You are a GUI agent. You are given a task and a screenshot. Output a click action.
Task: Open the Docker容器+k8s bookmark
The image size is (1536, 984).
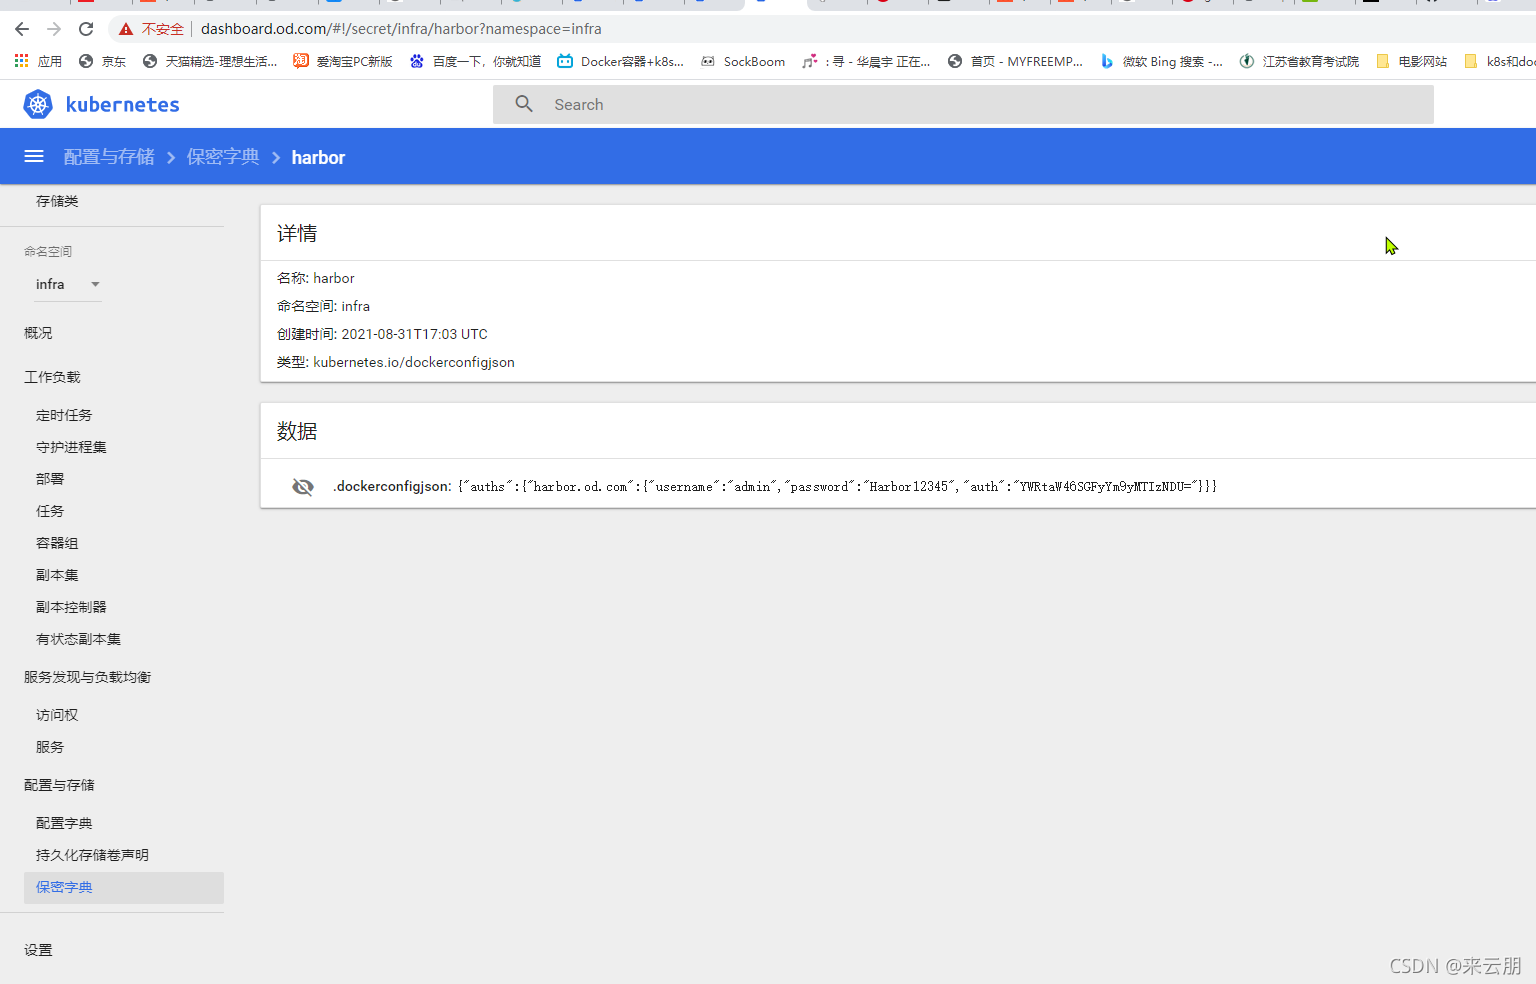pyautogui.click(x=620, y=61)
